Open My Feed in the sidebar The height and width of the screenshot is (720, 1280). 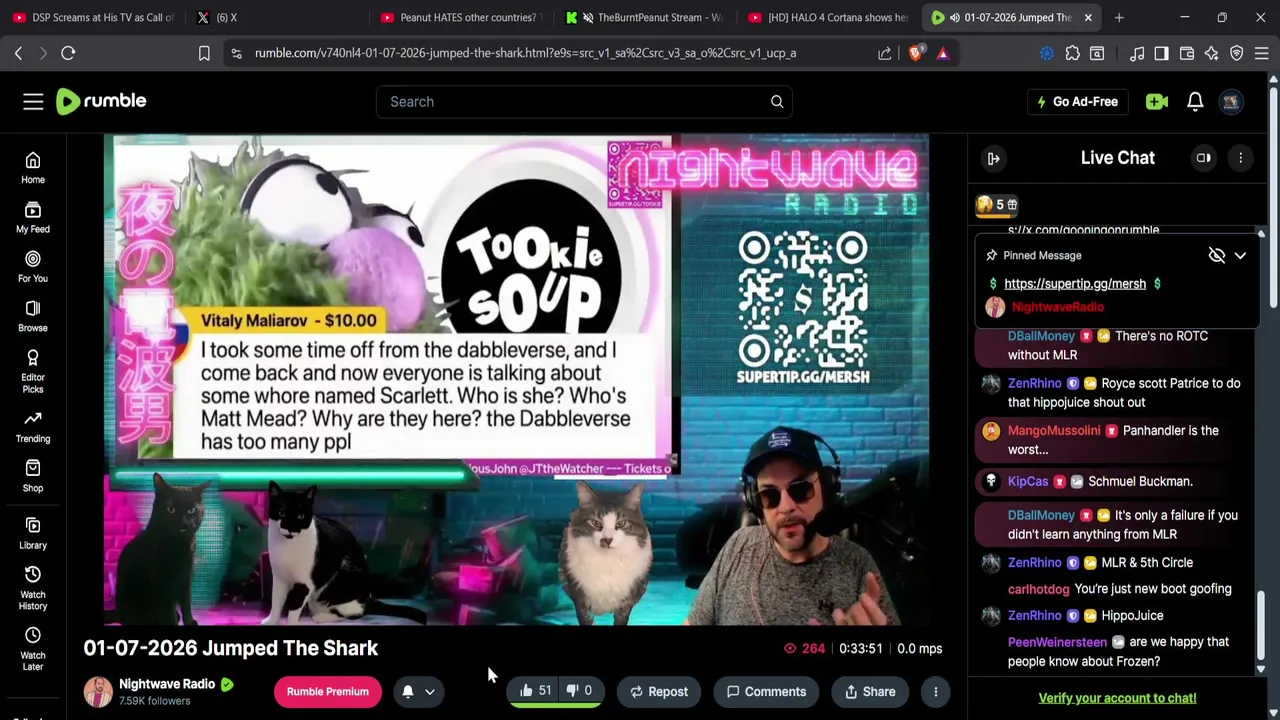click(33, 217)
